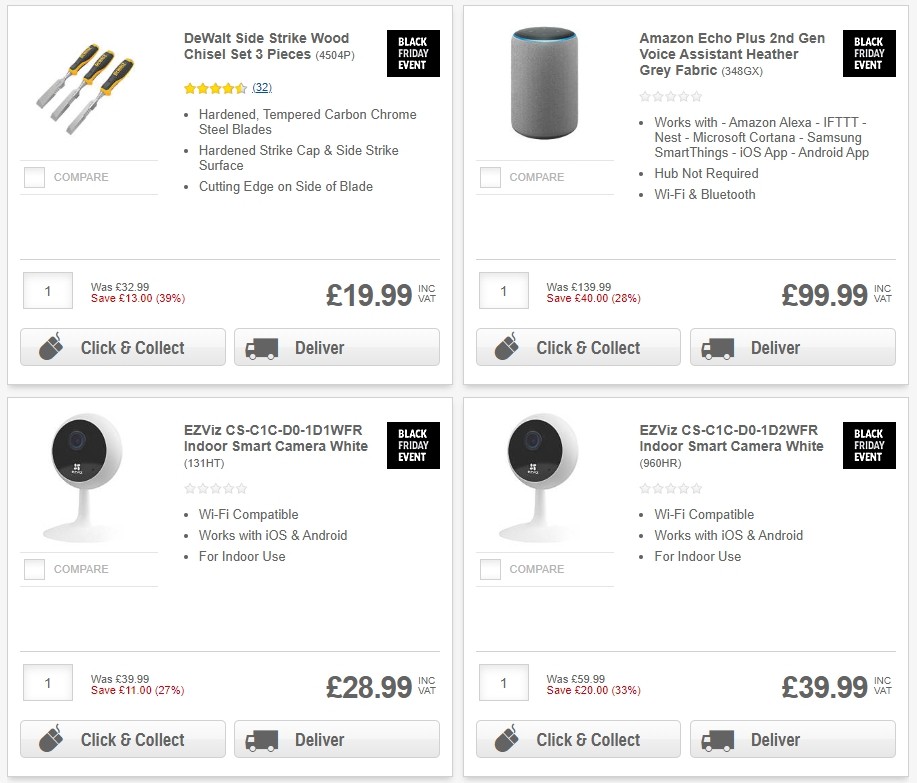Rate the Echo Plus by clicking its empty star row
The width and height of the screenshot is (917, 783).
pos(671,96)
